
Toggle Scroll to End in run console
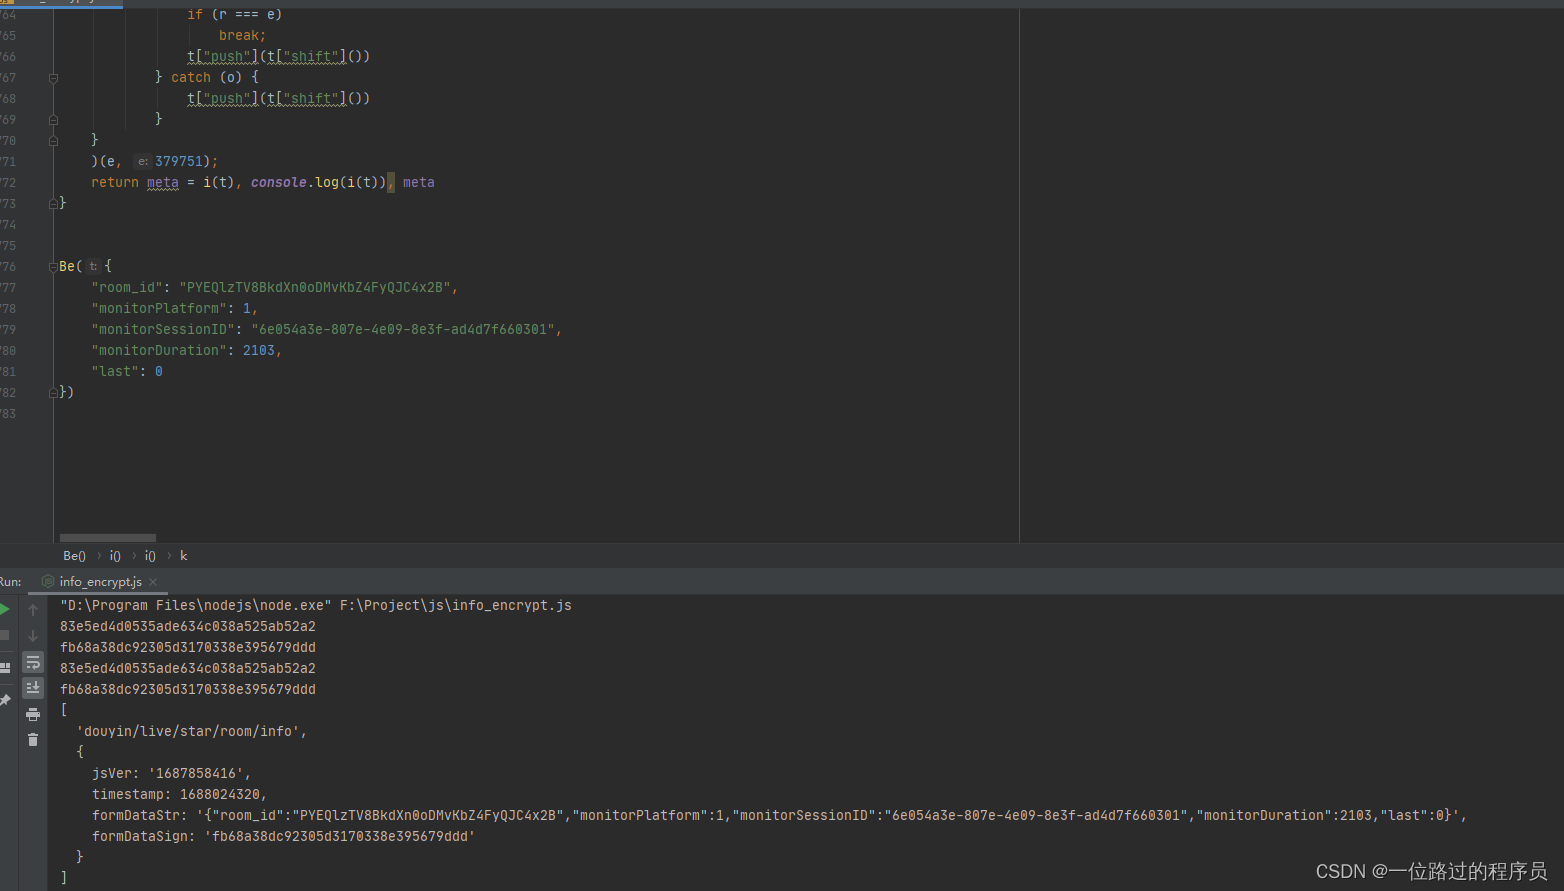(x=33, y=687)
